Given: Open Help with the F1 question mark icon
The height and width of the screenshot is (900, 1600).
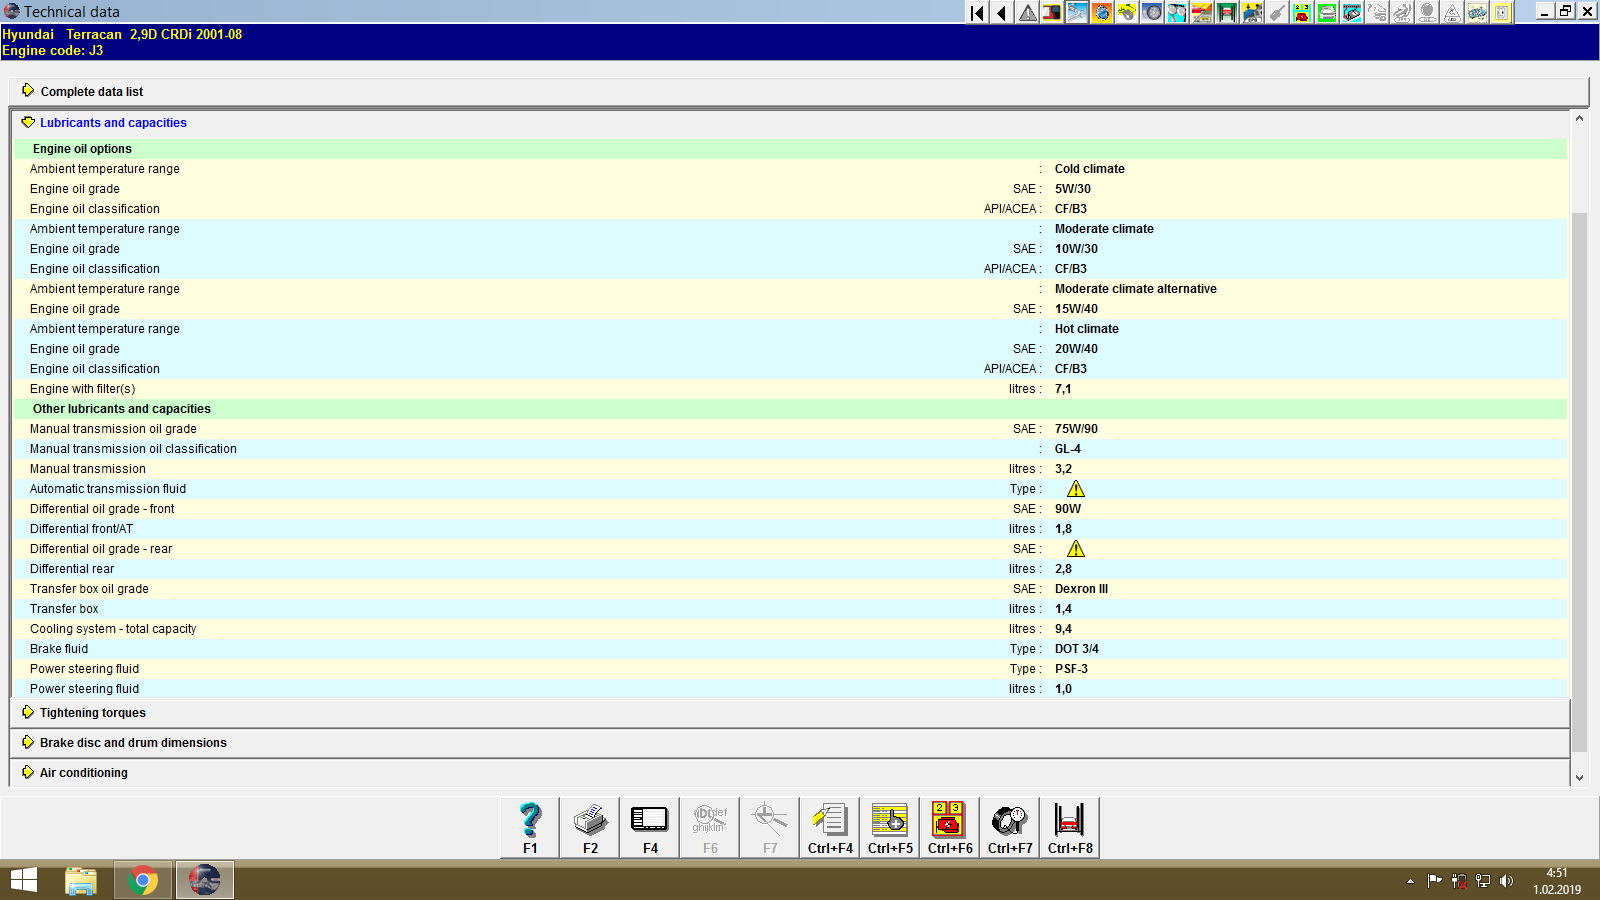Looking at the screenshot, I should (x=528, y=826).
